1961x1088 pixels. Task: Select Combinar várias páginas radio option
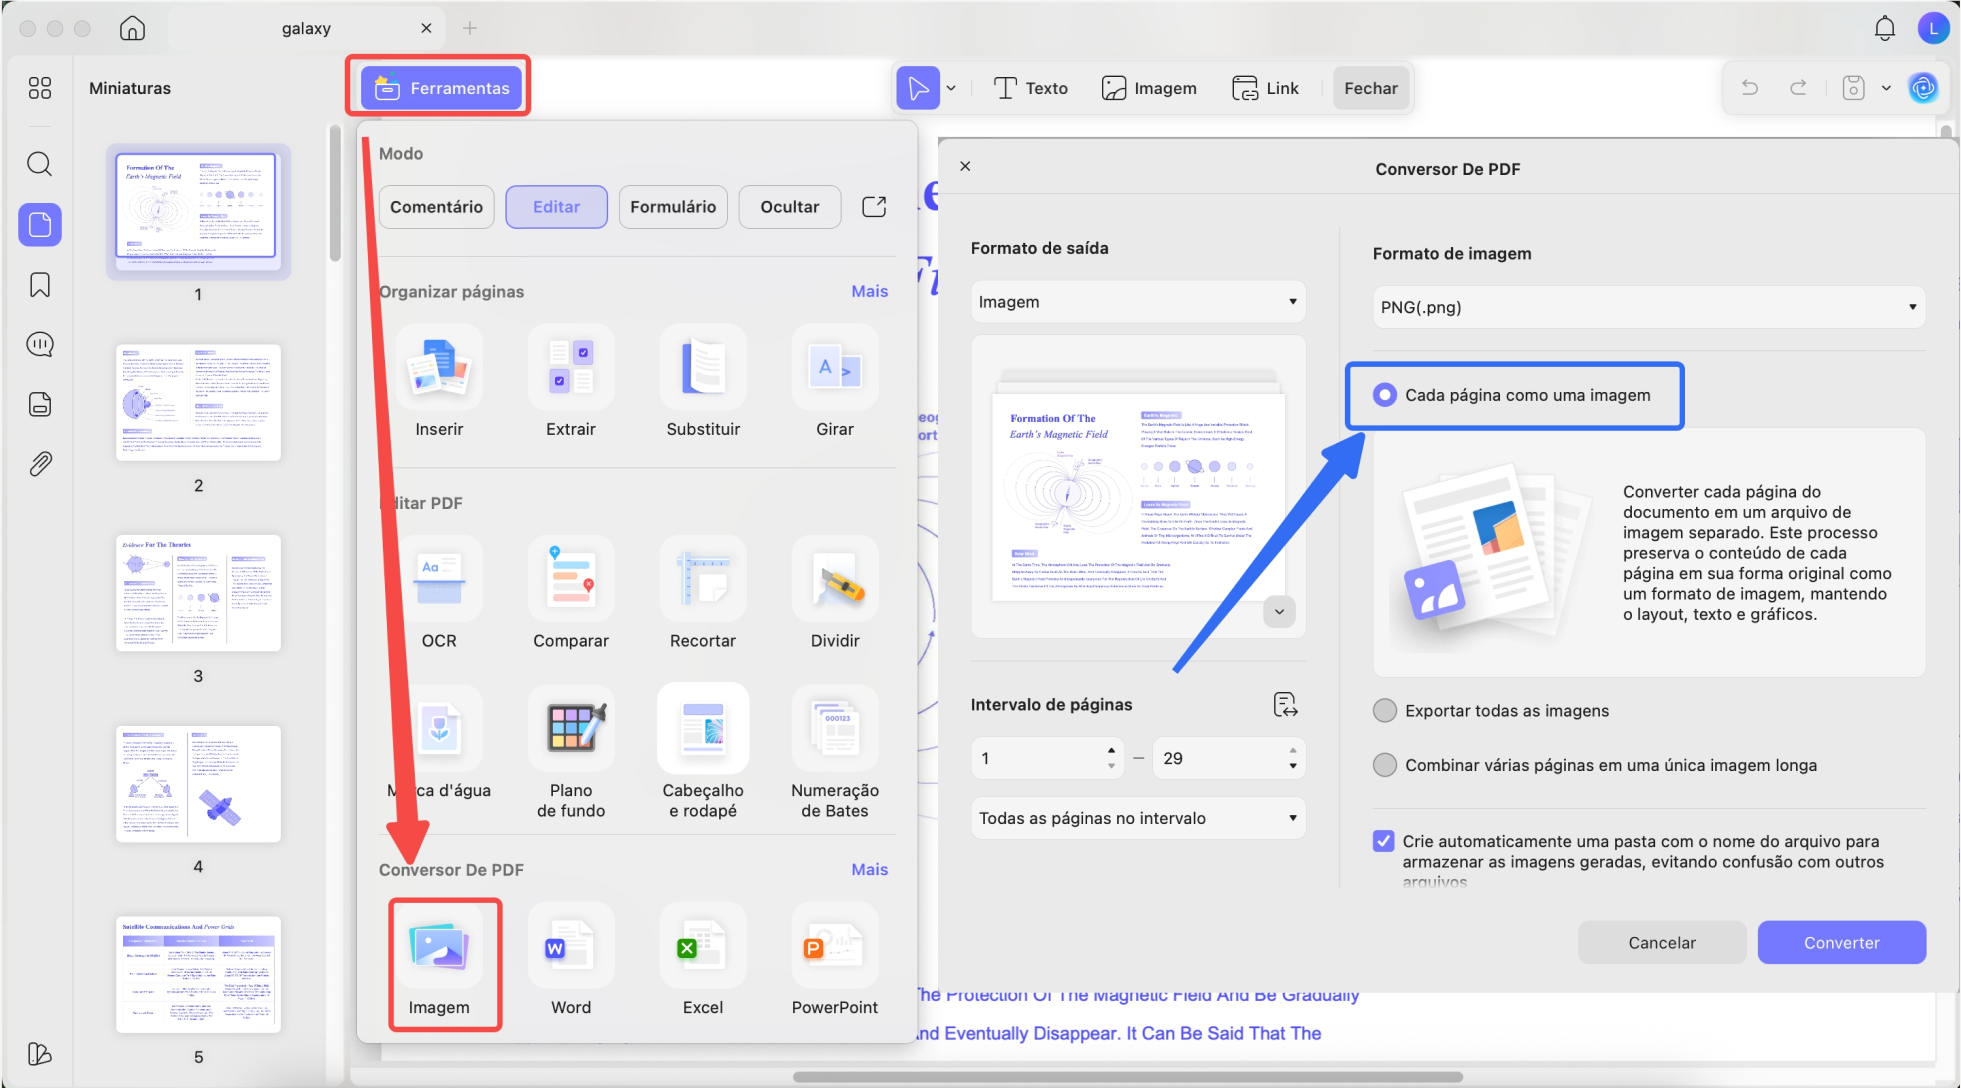[x=1385, y=765]
